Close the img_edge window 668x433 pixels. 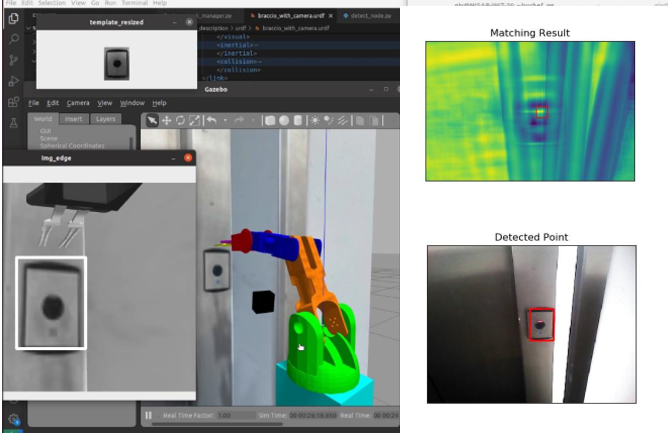[188, 158]
